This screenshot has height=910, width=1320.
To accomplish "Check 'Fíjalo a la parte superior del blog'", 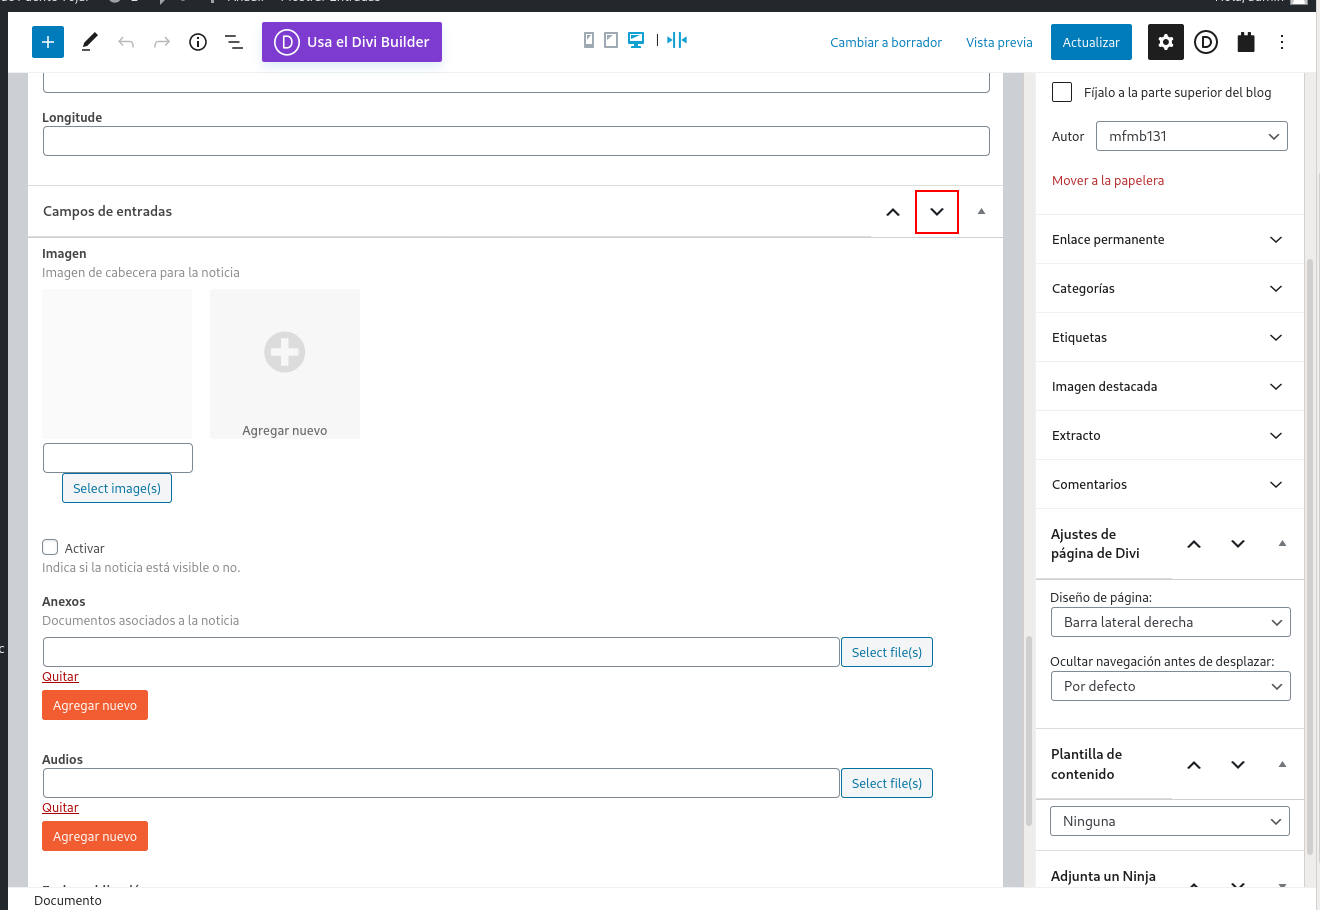I will coord(1062,92).
